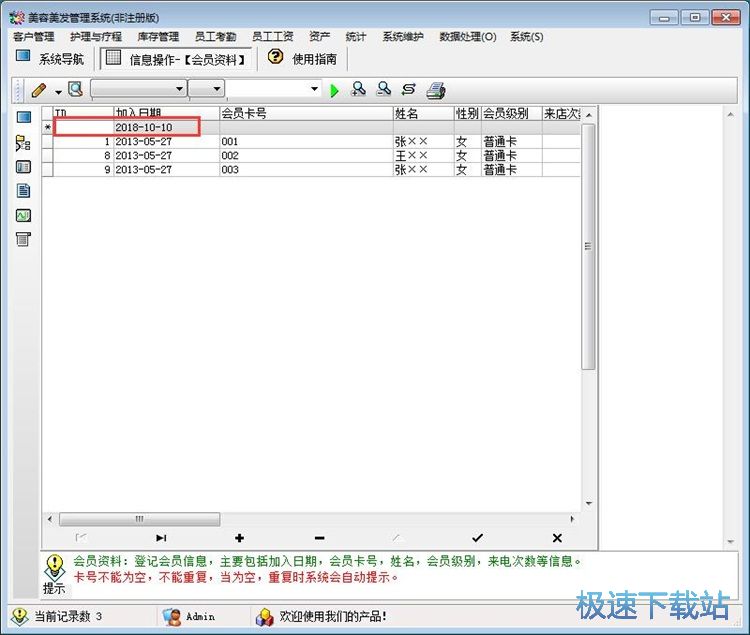The width and height of the screenshot is (750, 635).
Task: Open the 员工考勤 menu
Action: tap(215, 37)
